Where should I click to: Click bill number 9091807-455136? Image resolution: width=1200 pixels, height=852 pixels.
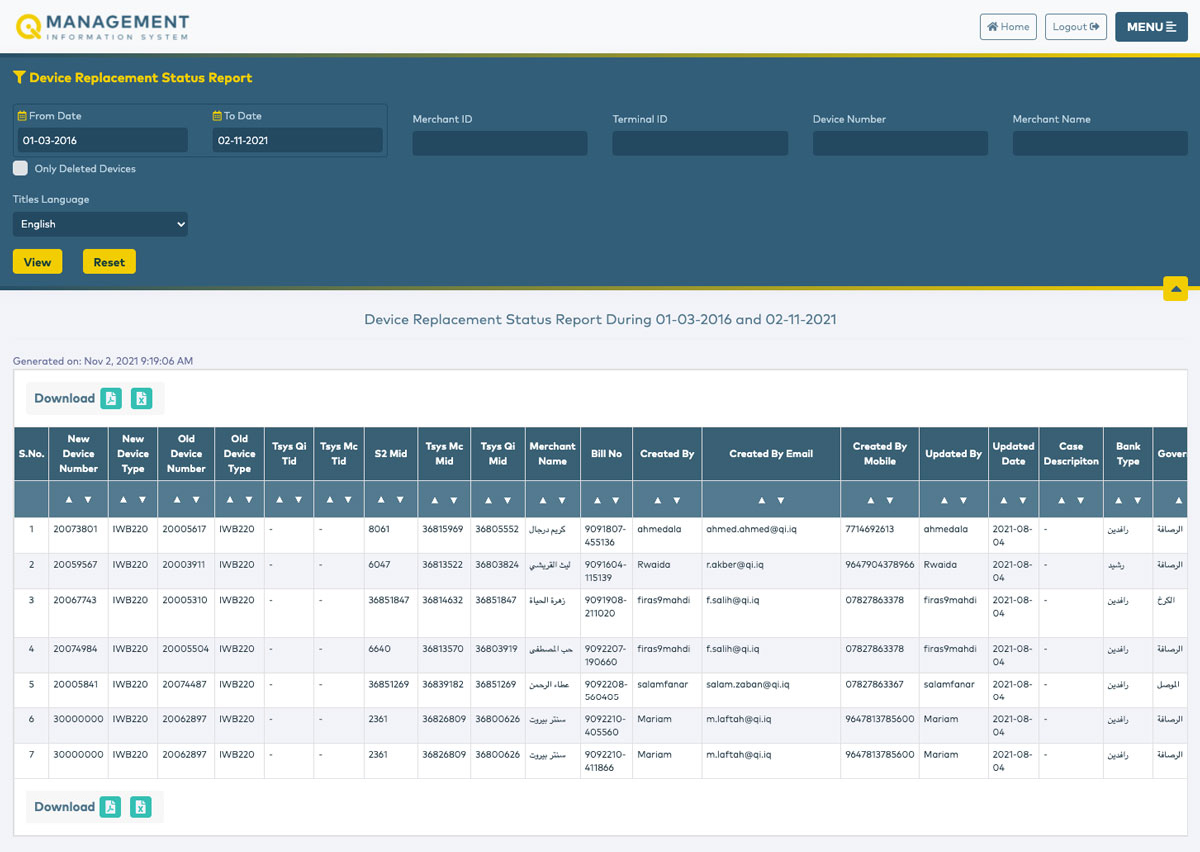click(x=606, y=535)
